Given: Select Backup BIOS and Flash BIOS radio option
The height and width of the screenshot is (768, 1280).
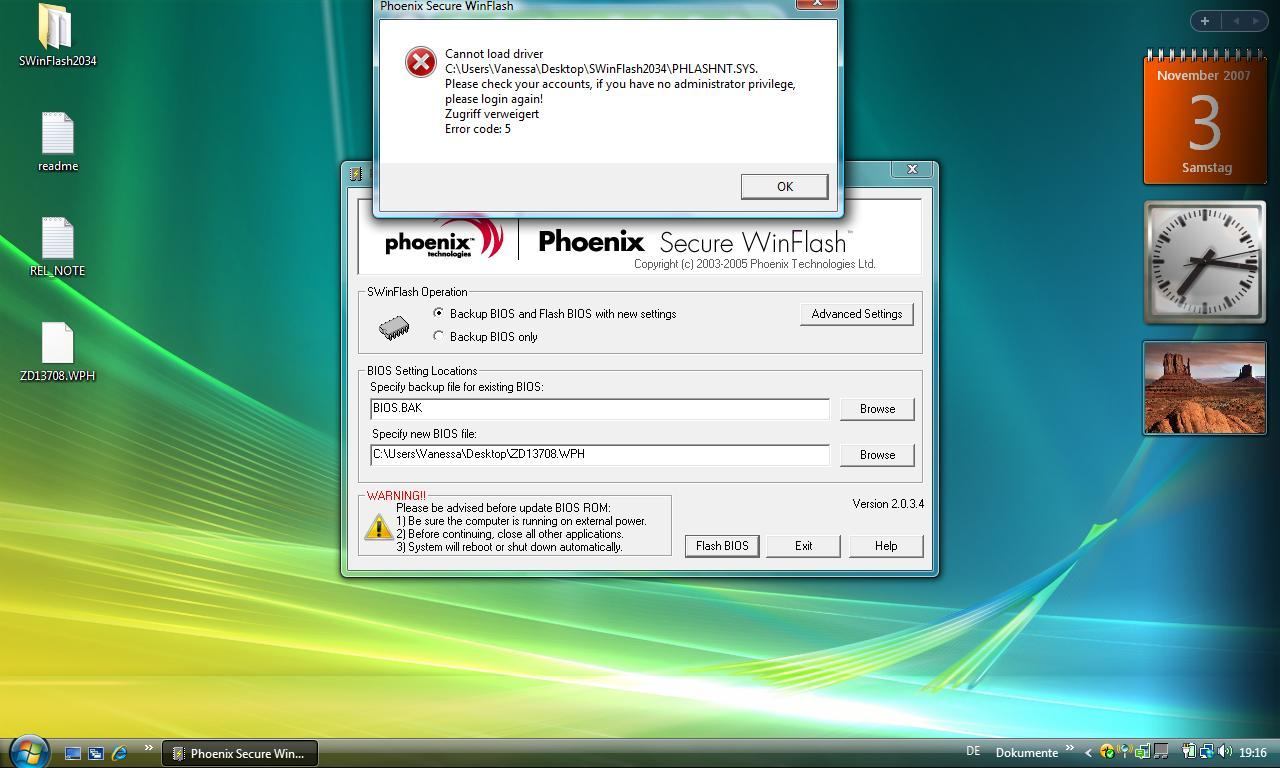Looking at the screenshot, I should click(438, 313).
